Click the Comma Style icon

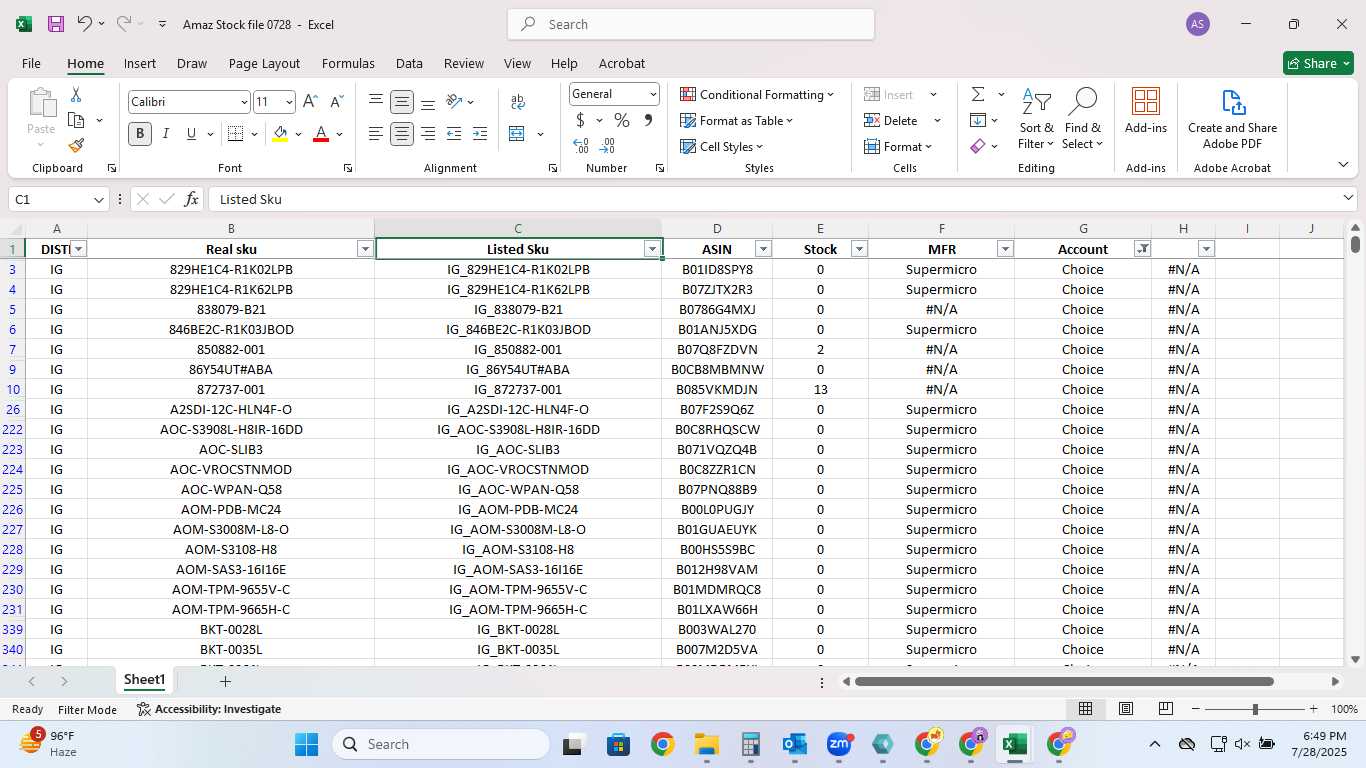coord(648,120)
